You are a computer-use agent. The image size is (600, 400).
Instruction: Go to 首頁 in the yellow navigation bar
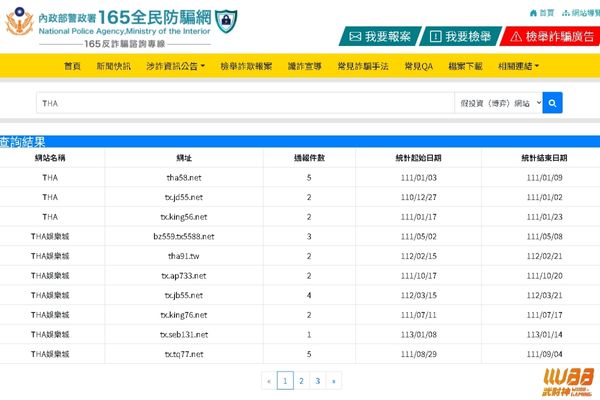click(x=72, y=66)
